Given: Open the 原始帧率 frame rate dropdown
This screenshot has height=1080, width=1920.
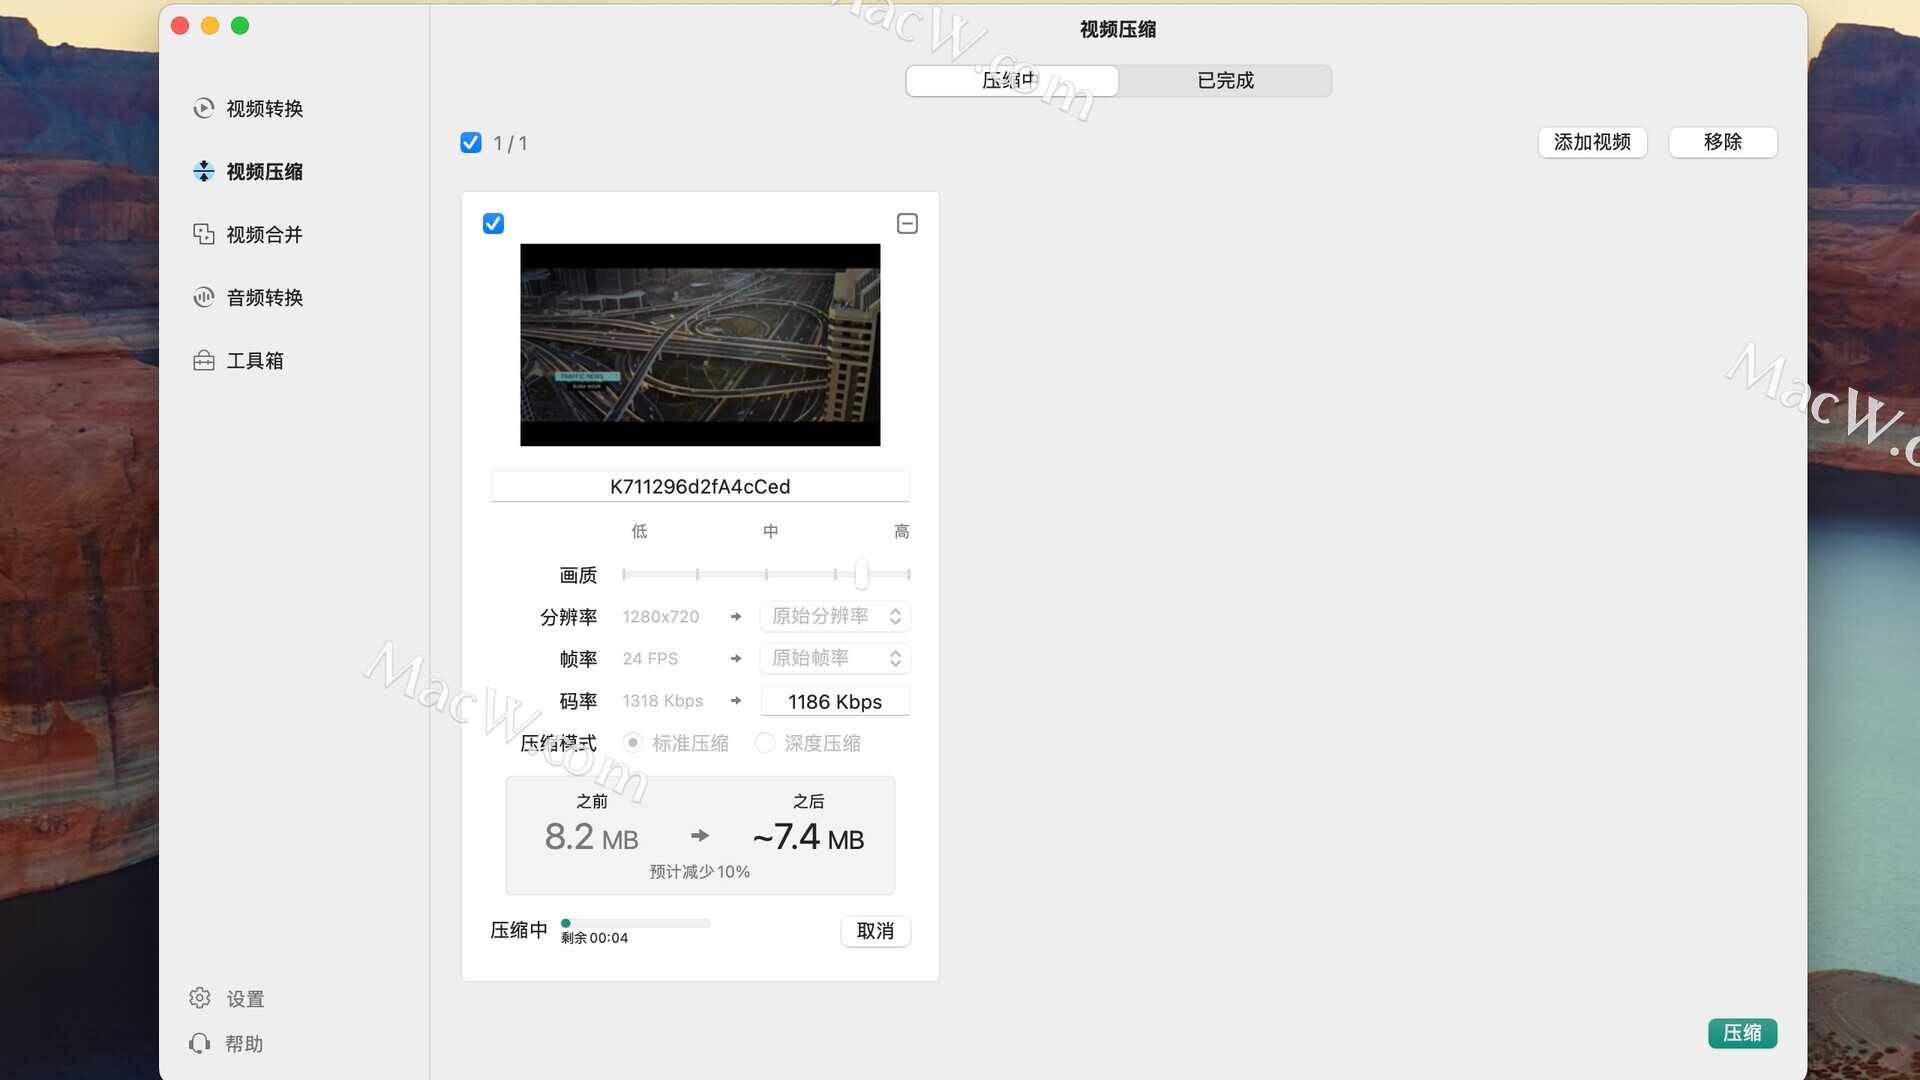Looking at the screenshot, I should tap(835, 658).
